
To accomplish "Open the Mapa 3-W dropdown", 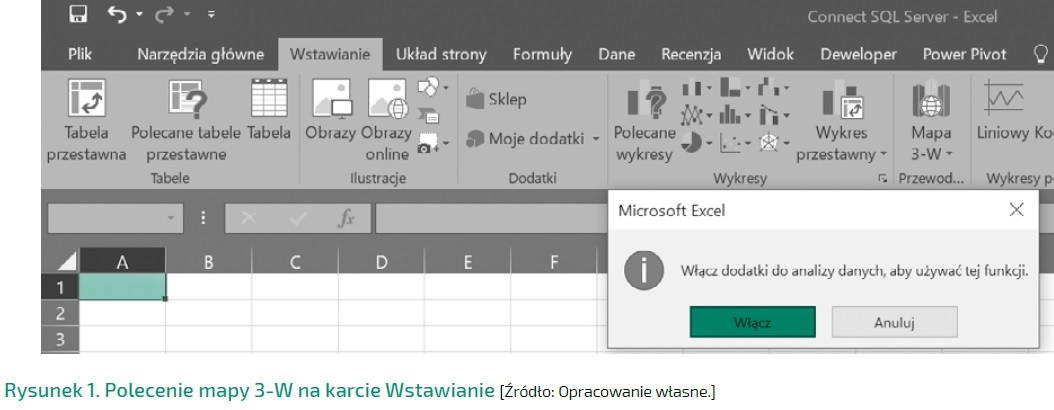I will (x=943, y=156).
